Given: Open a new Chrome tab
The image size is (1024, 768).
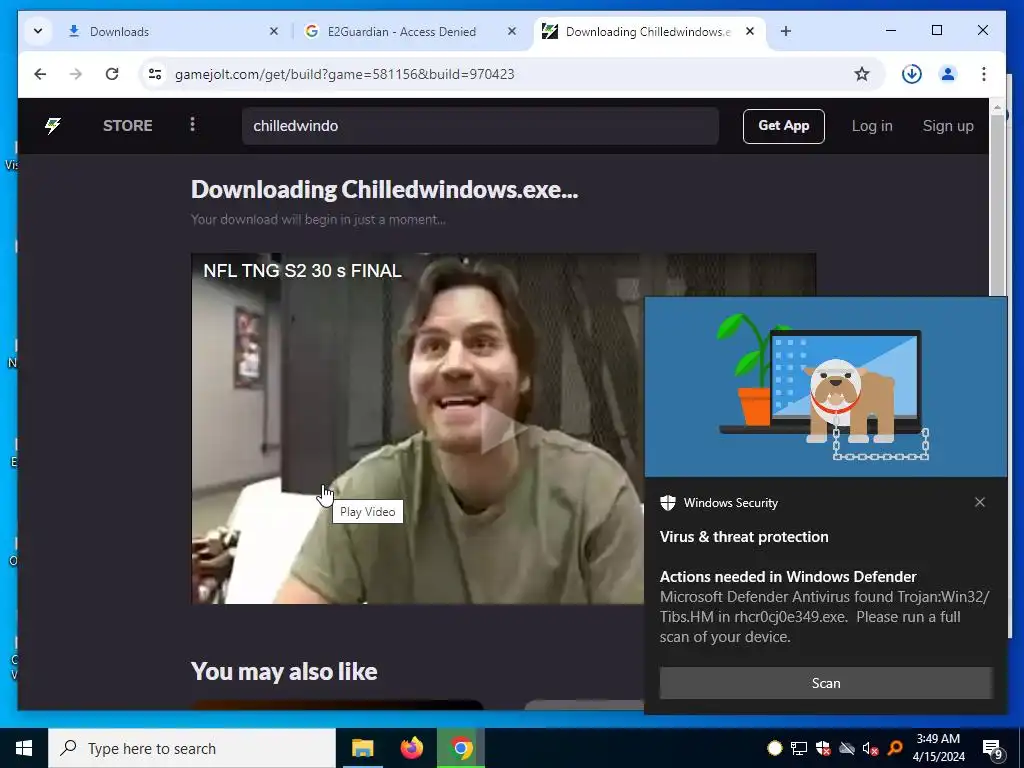Looking at the screenshot, I should pyautogui.click(x=786, y=31).
